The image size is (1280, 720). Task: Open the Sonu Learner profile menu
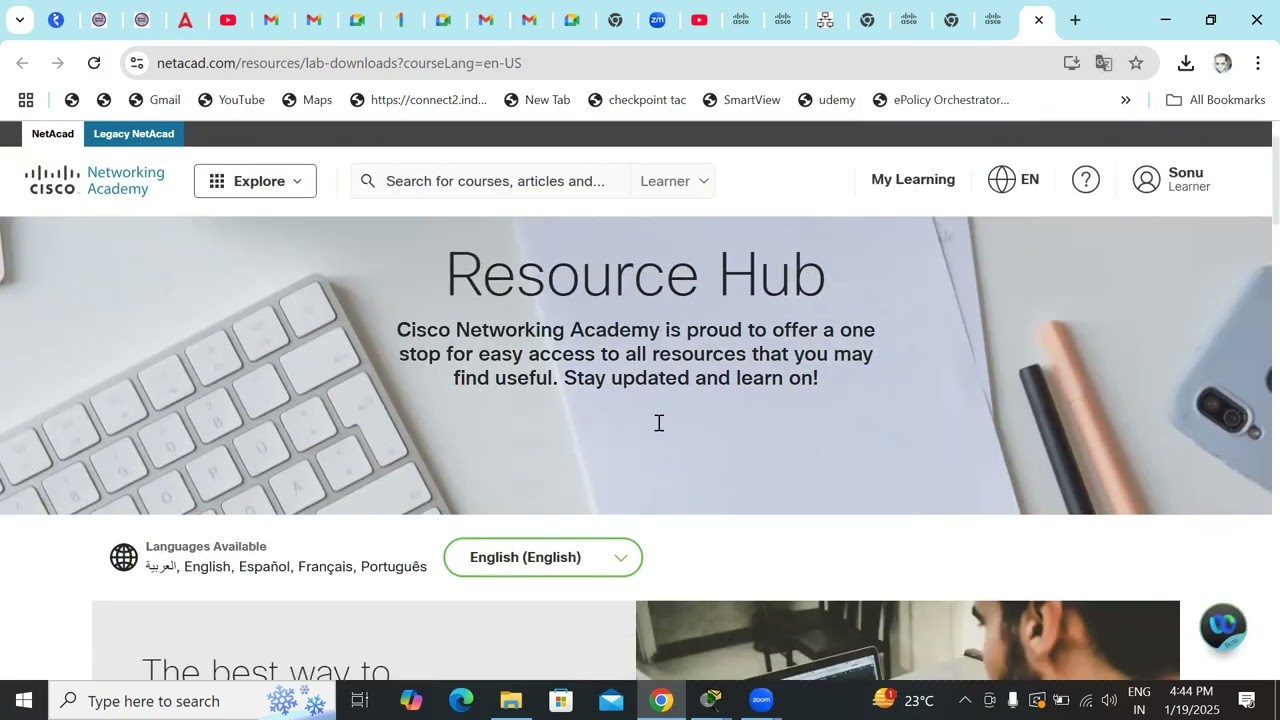click(x=1171, y=180)
